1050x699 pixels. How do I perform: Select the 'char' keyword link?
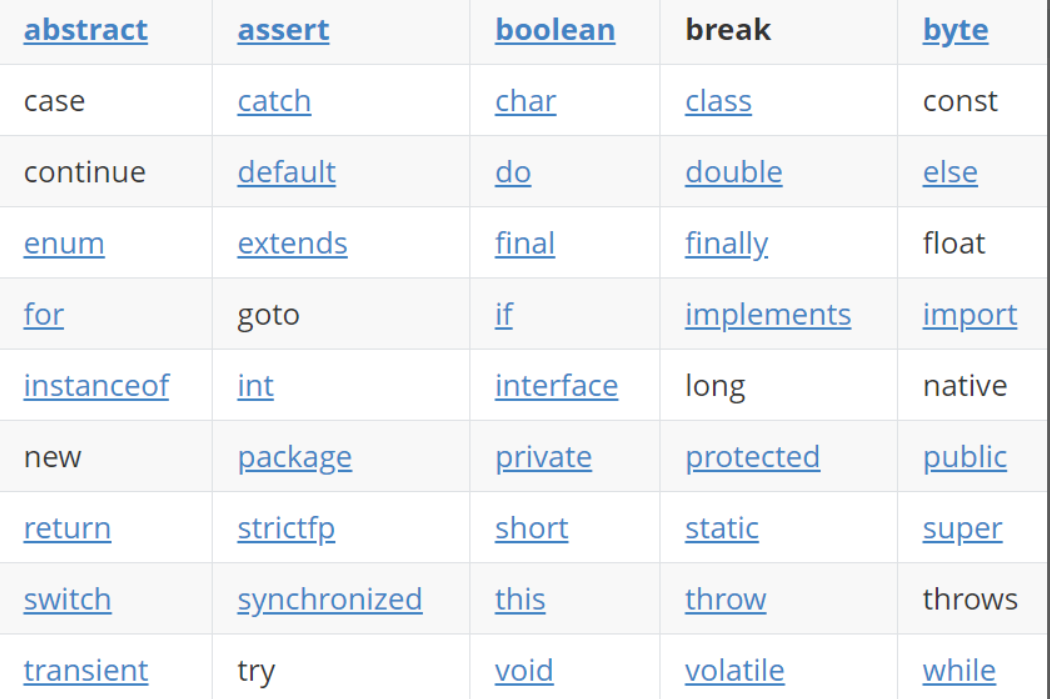pyautogui.click(x=525, y=101)
